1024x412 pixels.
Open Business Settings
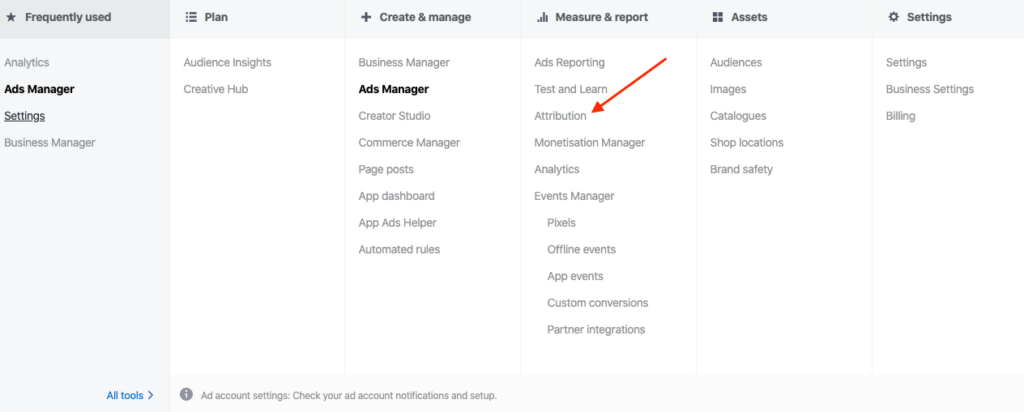click(930, 89)
